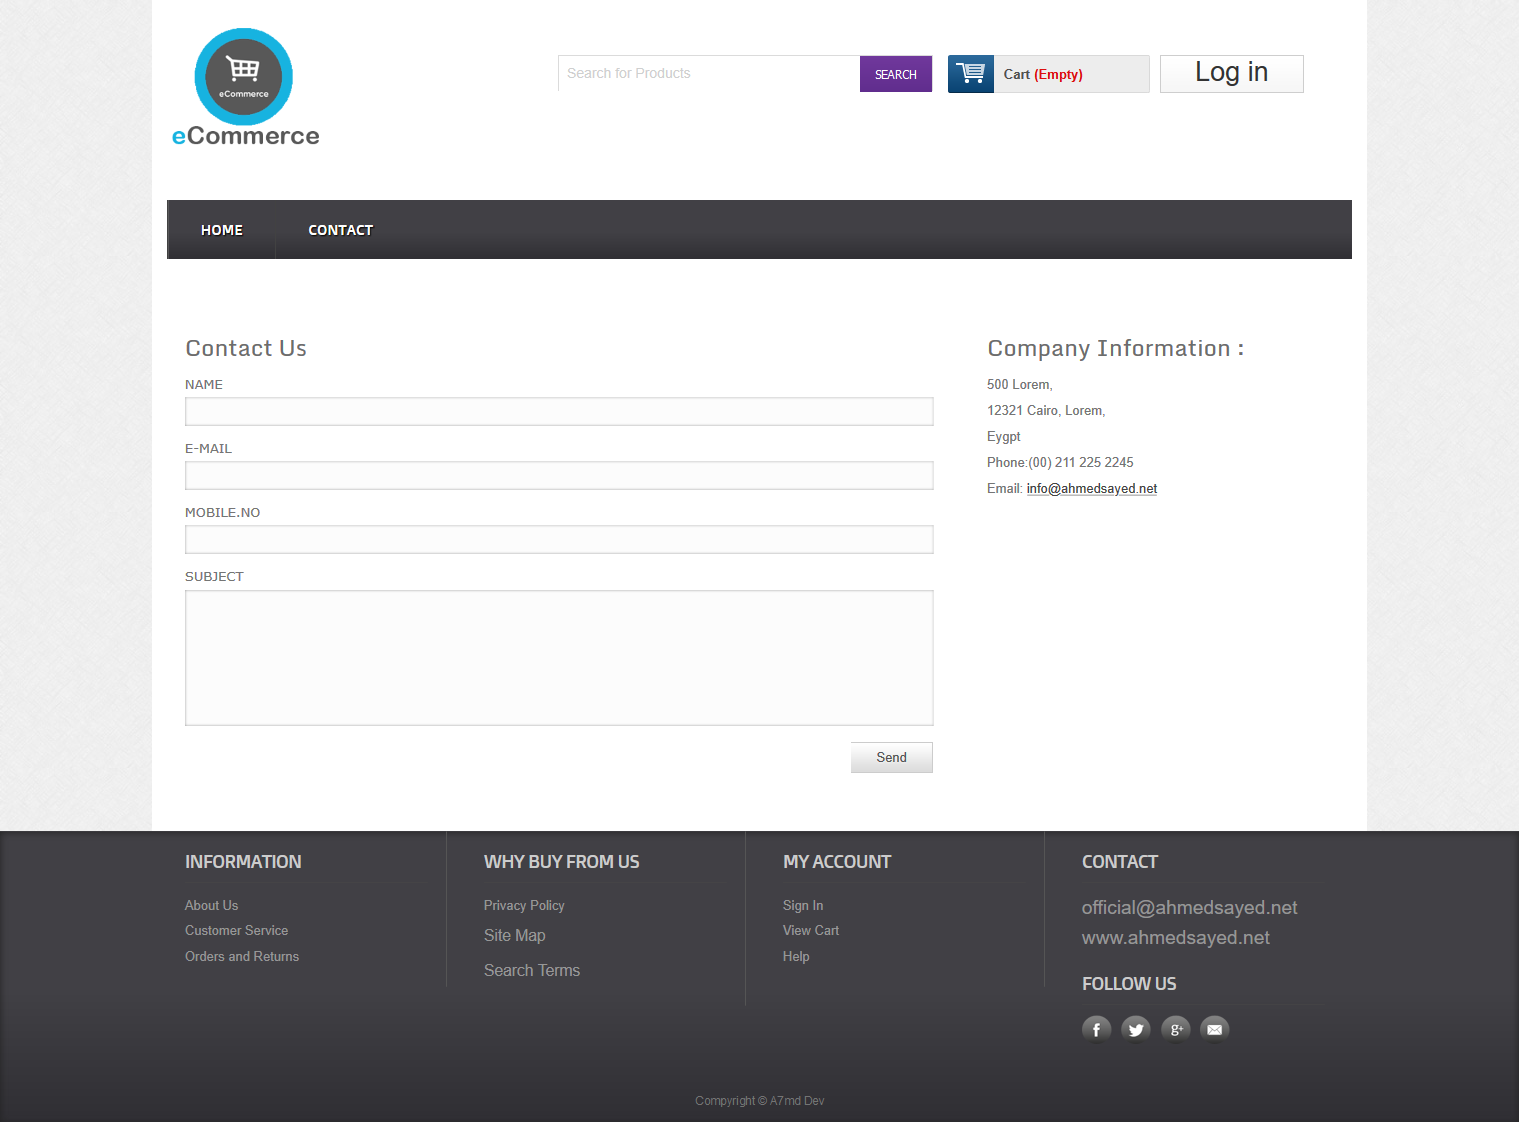Click the E-MAIL input field
The width and height of the screenshot is (1519, 1122).
coord(559,475)
